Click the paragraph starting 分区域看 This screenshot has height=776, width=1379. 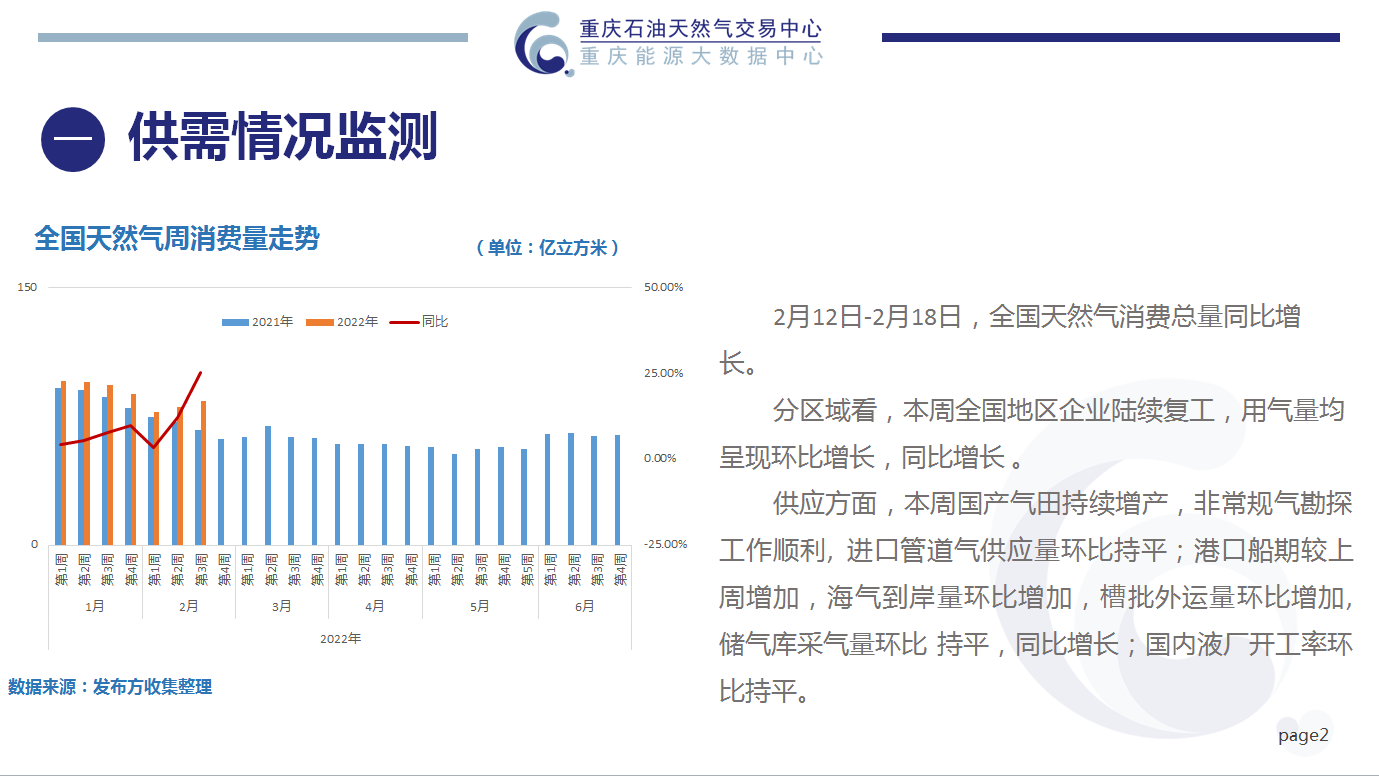tap(1033, 433)
